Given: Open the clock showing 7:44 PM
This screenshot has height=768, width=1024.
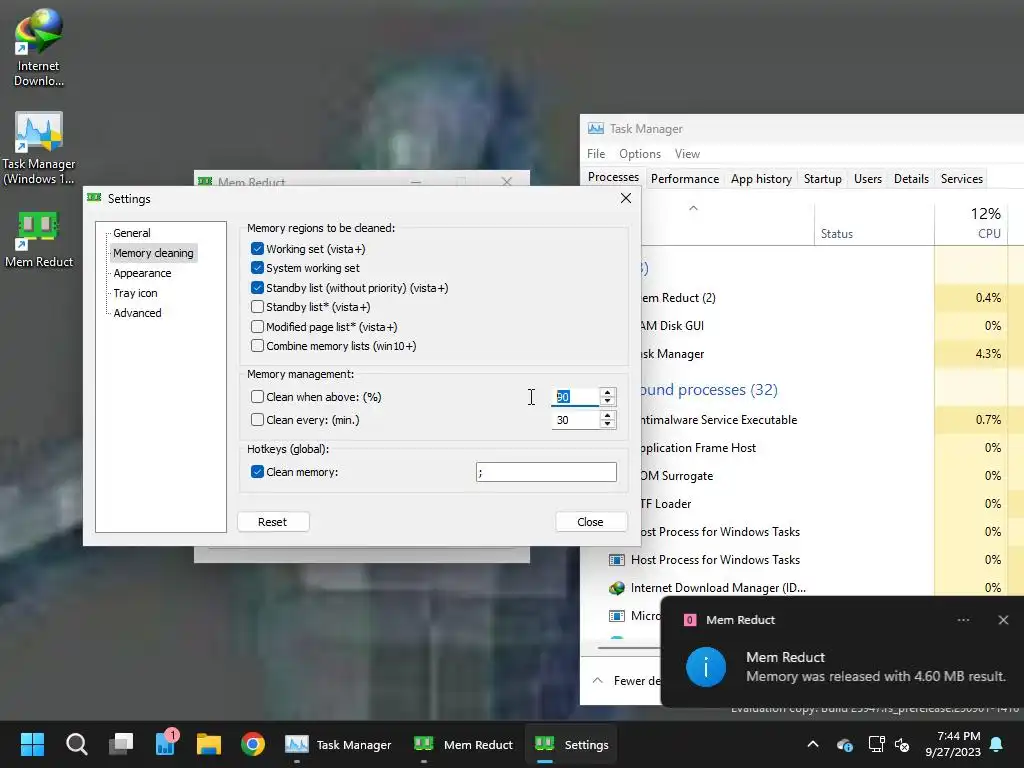Looking at the screenshot, I should [953, 744].
